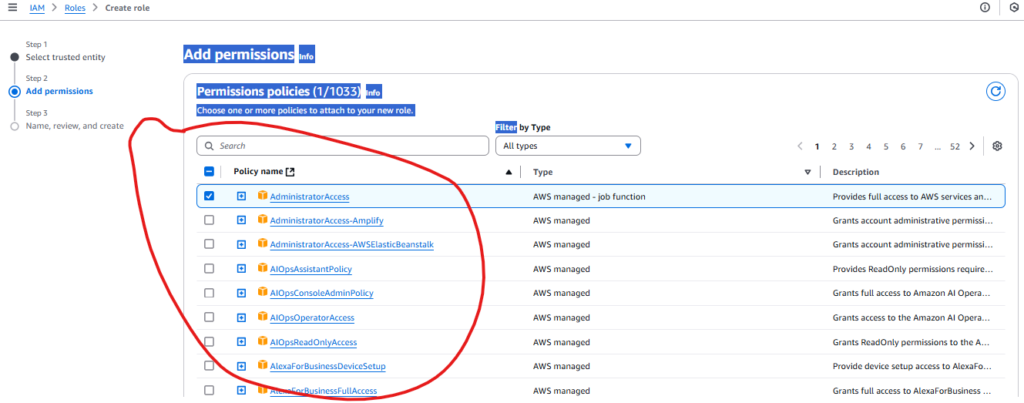This screenshot has height=403, width=1024.
Task: Check the AIOpsOperatorAccess checkbox
Action: click(x=209, y=317)
